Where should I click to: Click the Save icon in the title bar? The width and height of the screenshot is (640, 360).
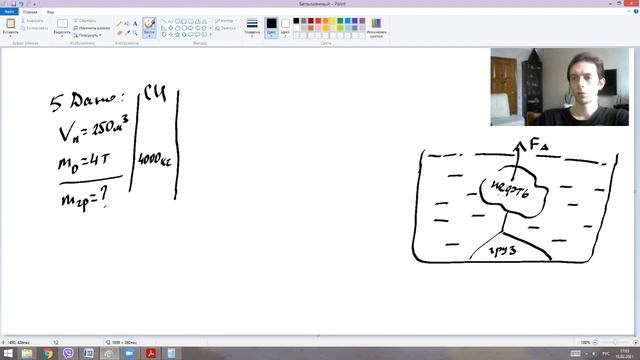[13, 4]
